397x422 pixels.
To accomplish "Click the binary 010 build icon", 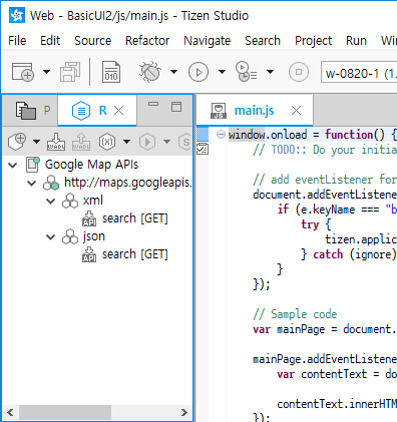I will (x=111, y=72).
